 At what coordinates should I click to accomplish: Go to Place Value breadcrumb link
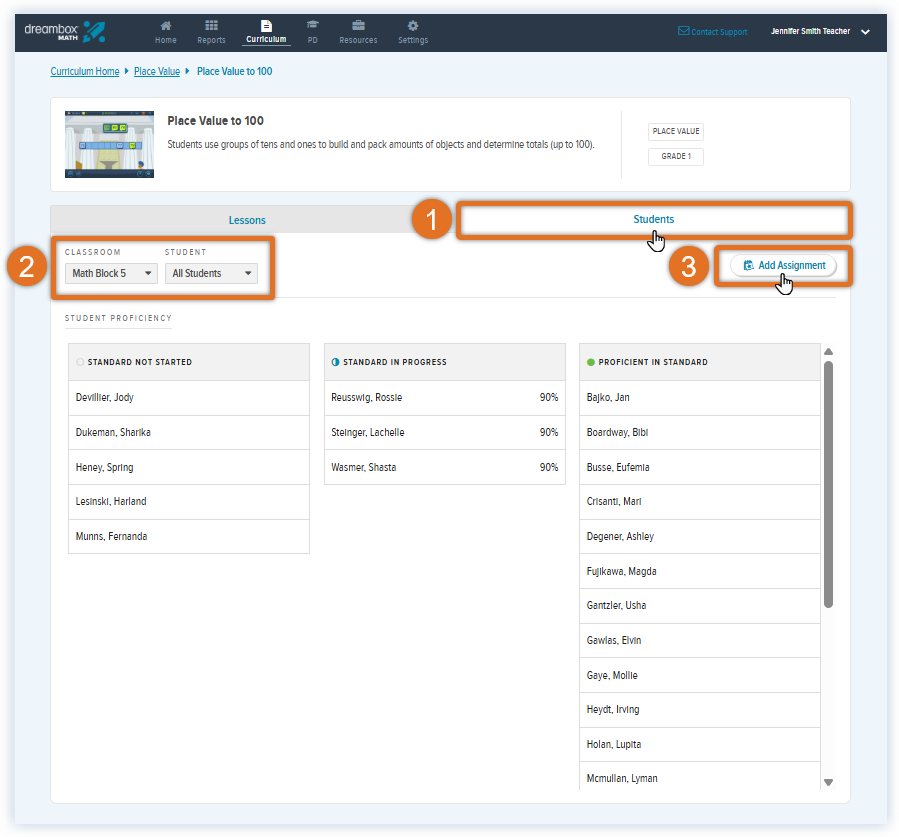pos(157,71)
